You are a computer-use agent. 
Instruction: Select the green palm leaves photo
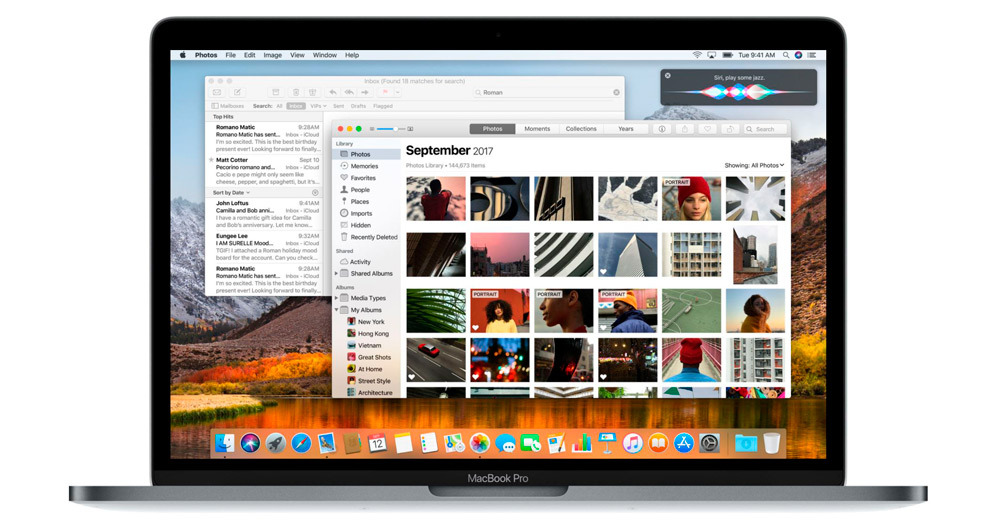(436, 311)
